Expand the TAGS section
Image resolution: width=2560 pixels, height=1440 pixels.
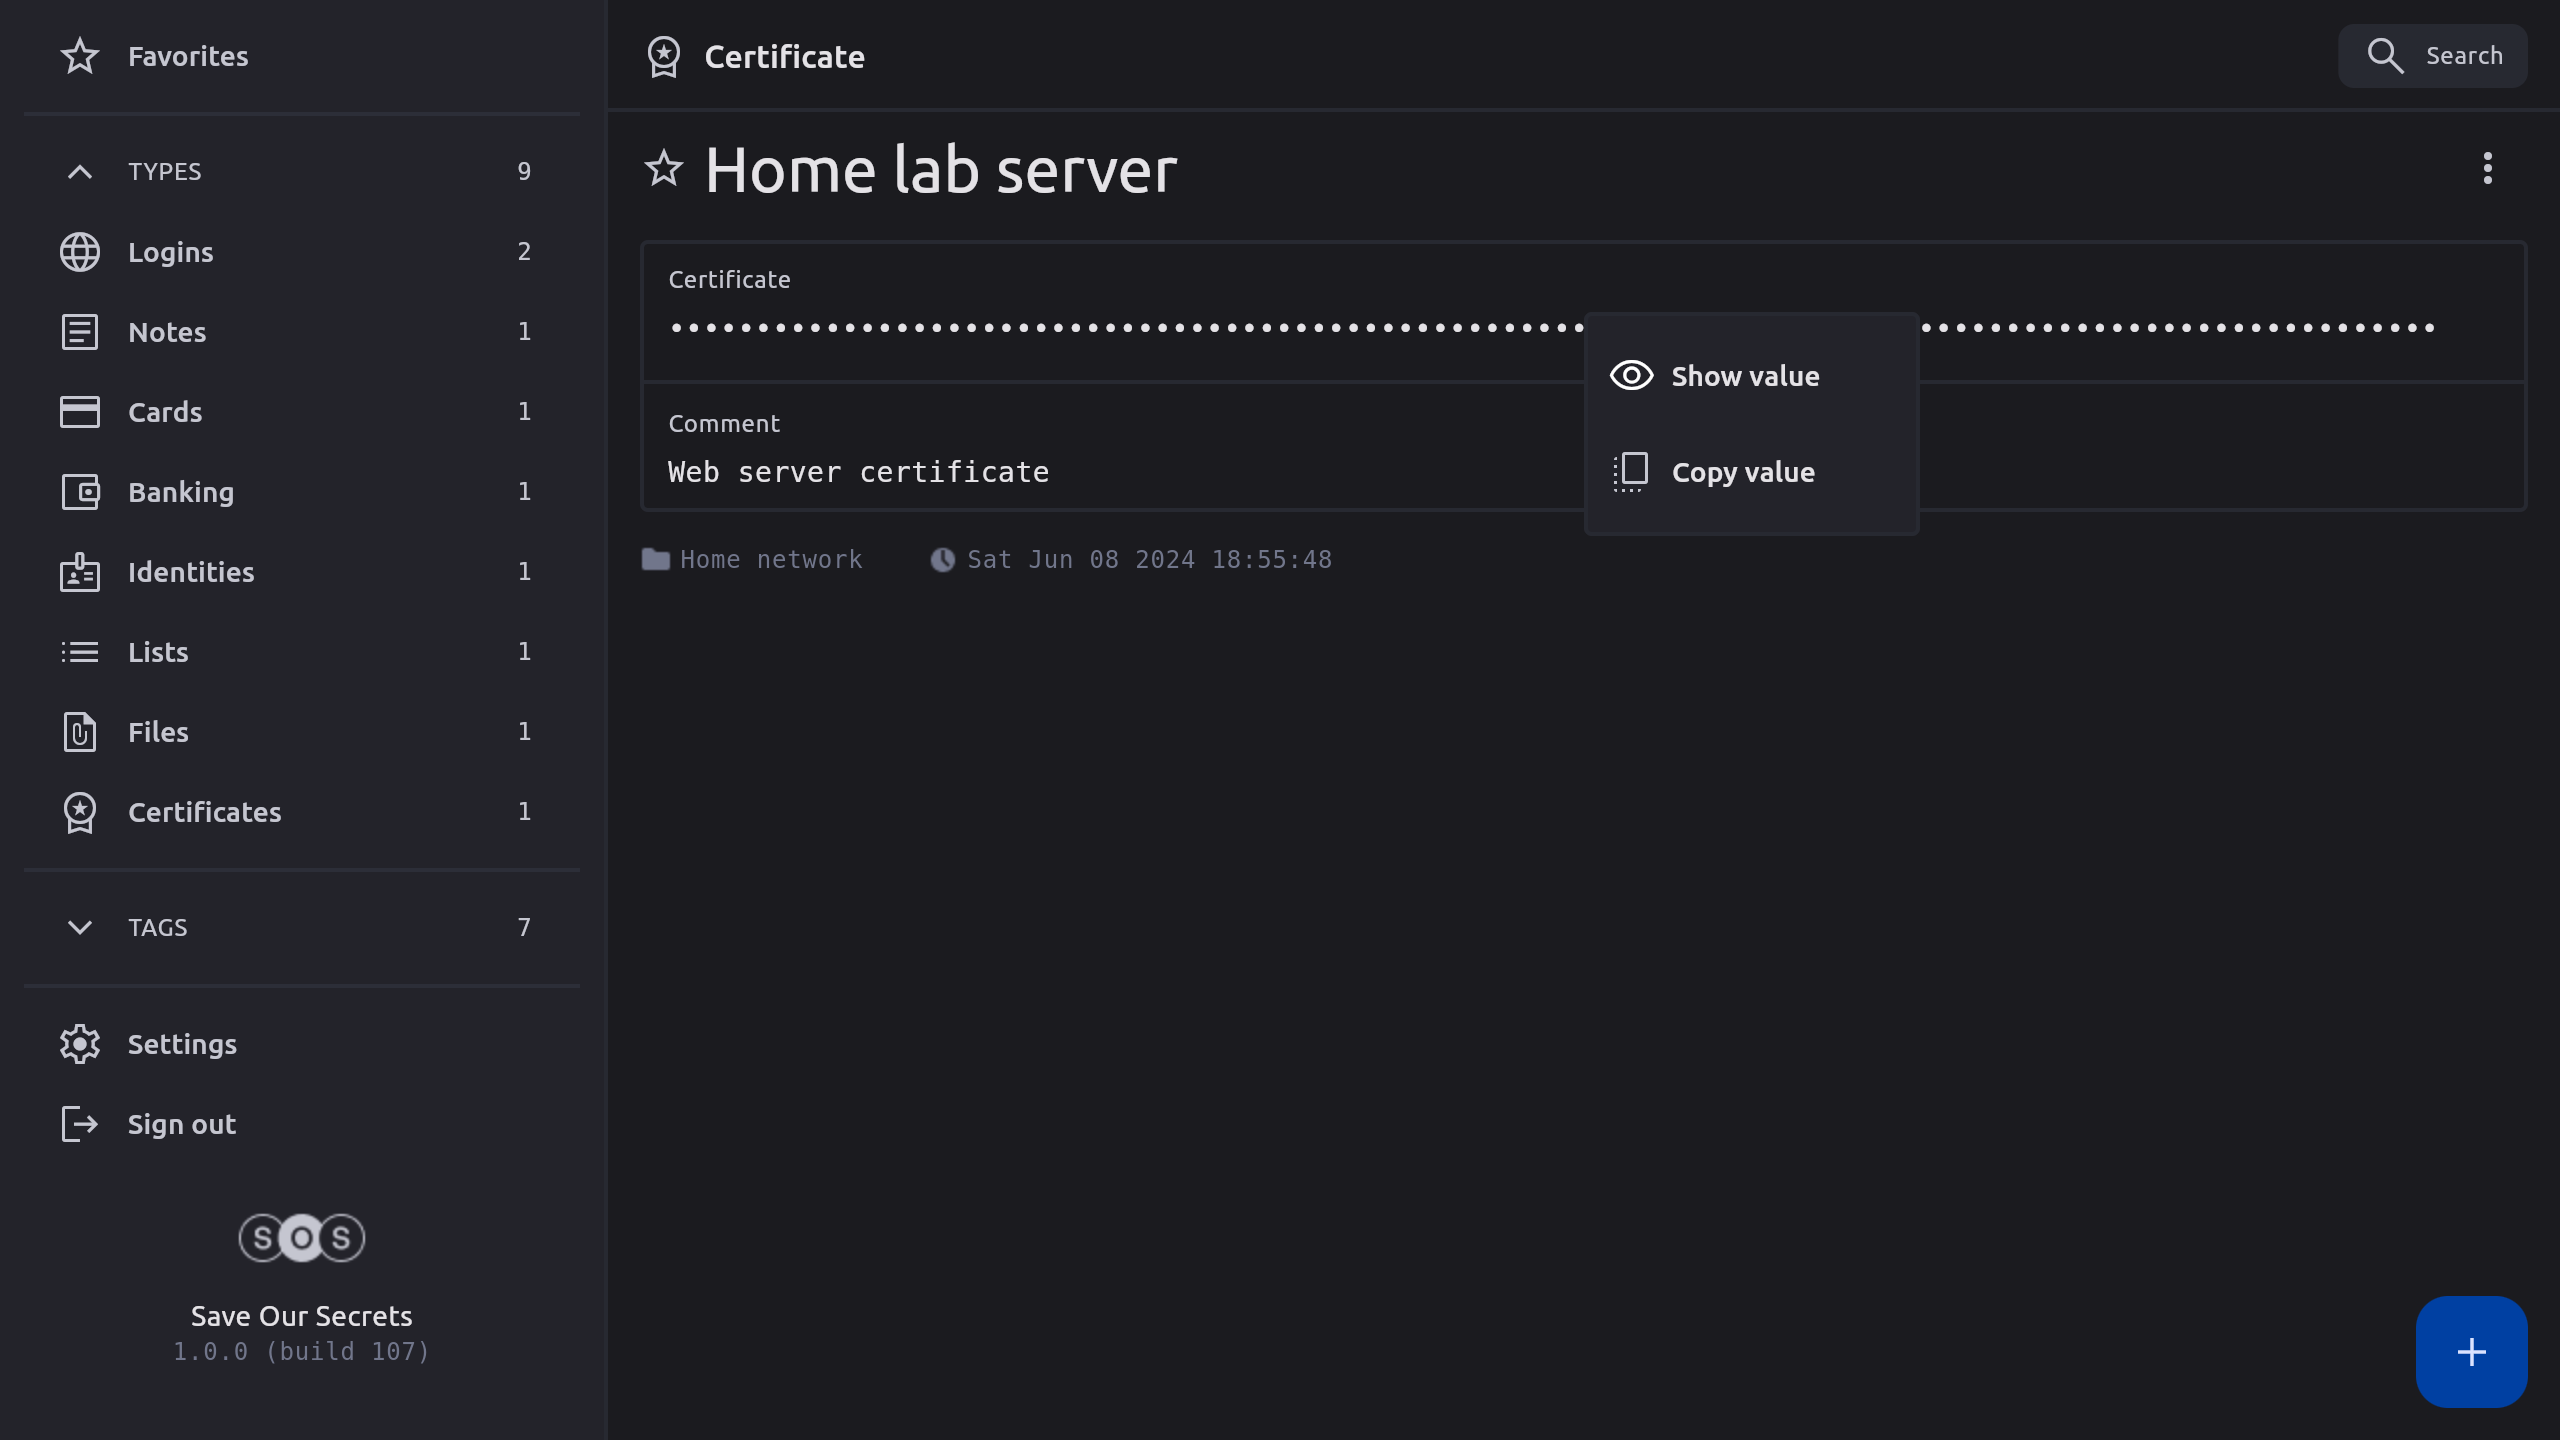pos(79,927)
